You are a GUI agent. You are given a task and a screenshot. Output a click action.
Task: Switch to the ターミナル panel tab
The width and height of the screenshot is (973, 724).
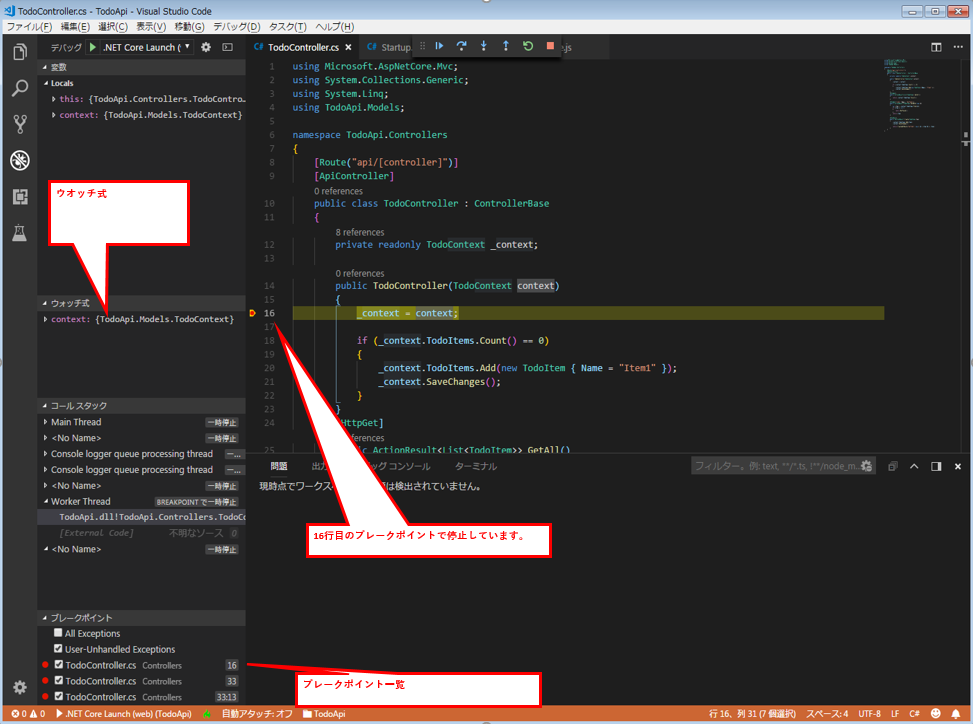click(475, 466)
